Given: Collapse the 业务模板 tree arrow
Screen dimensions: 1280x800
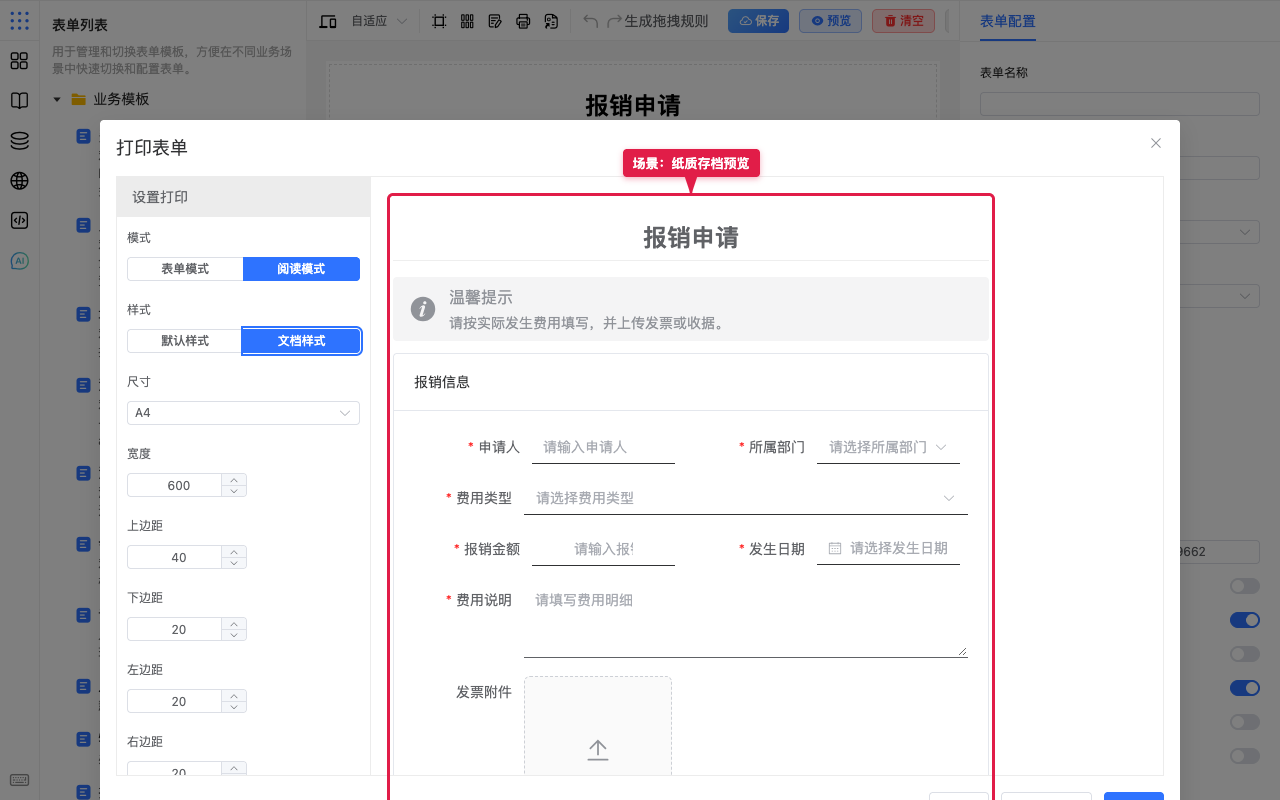Looking at the screenshot, I should [57, 99].
